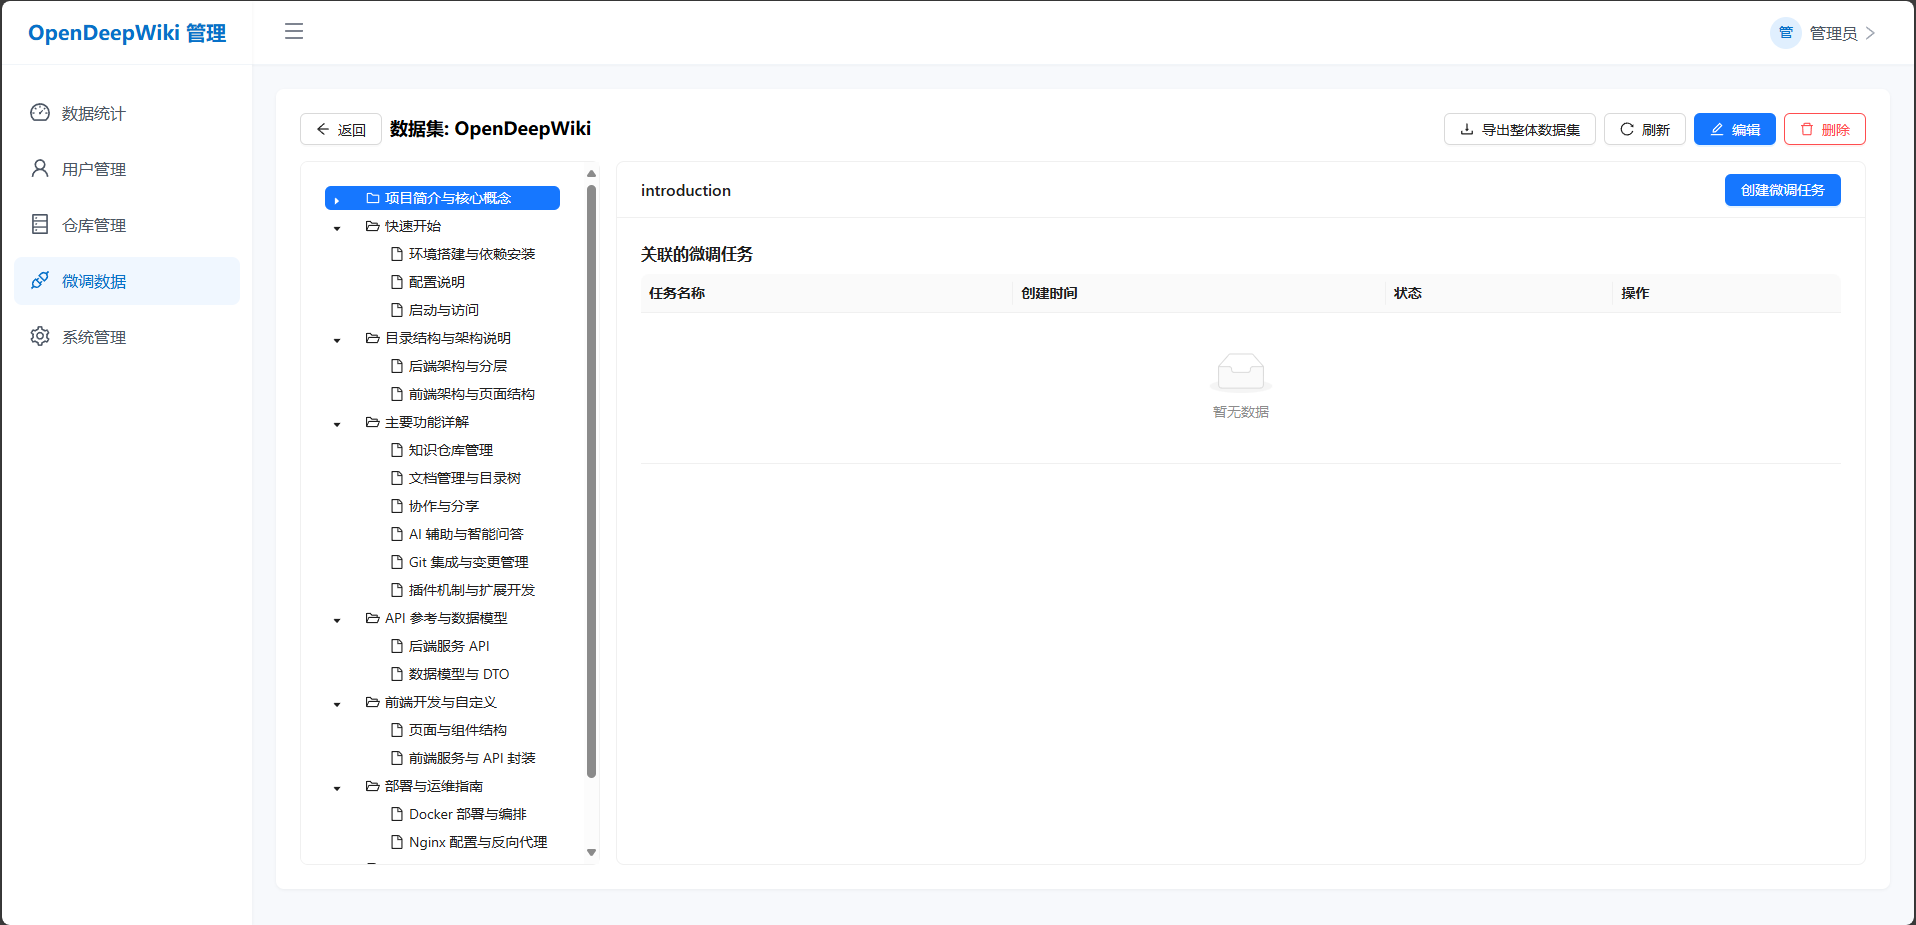Viewport: 1916px width, 925px height.
Task: Collapse the 部署与运维指南 node arrow
Action: pos(337,788)
